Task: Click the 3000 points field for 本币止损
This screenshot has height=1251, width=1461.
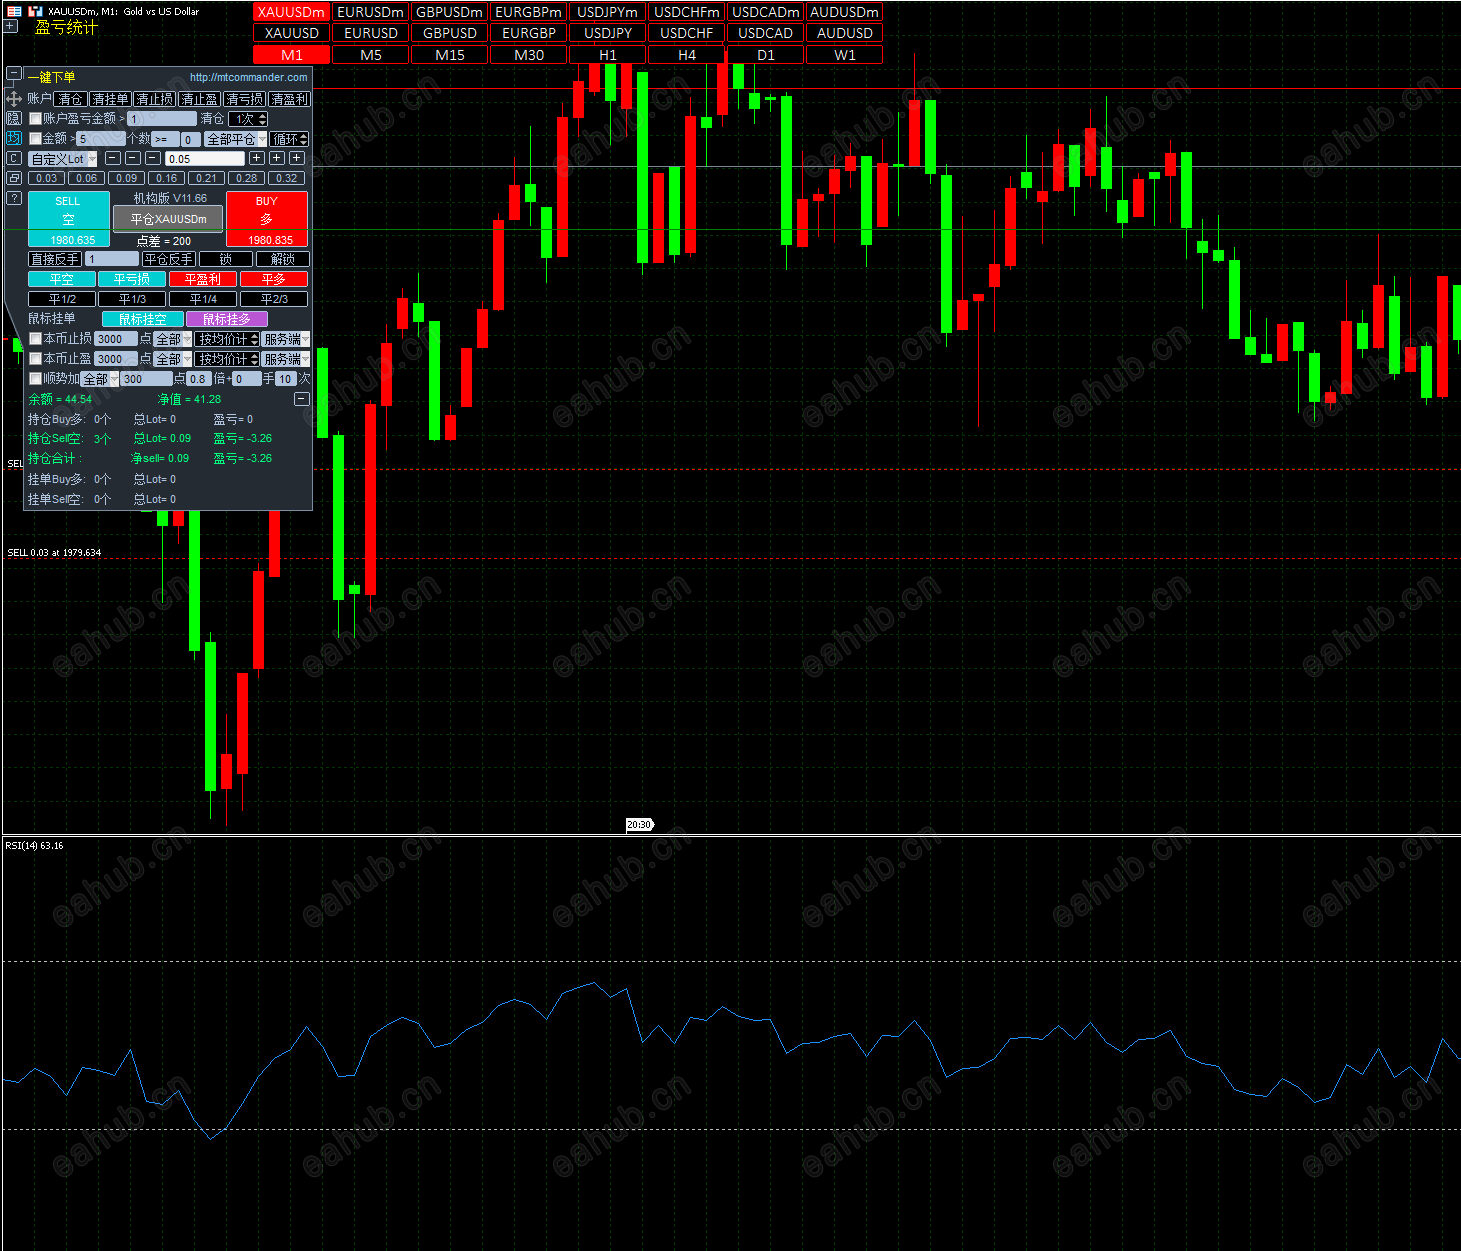Action: pos(116,339)
